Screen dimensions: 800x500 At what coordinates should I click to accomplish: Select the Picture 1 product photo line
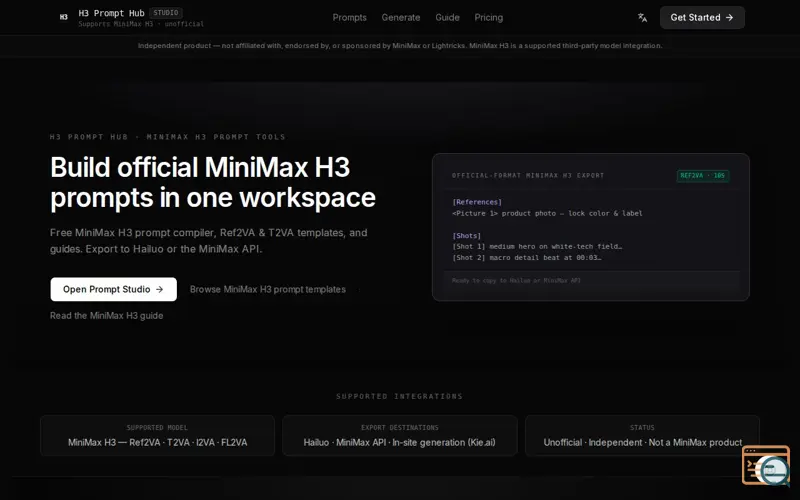point(547,213)
